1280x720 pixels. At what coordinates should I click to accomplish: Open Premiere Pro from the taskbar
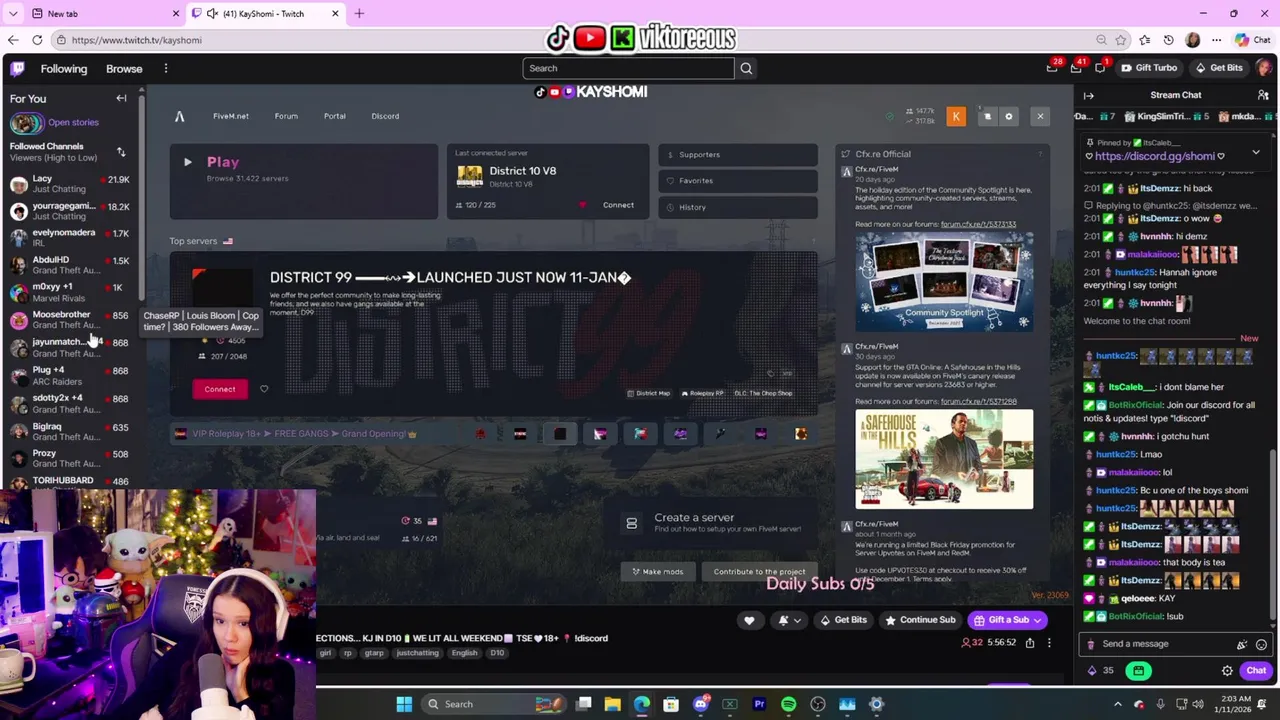point(759,704)
